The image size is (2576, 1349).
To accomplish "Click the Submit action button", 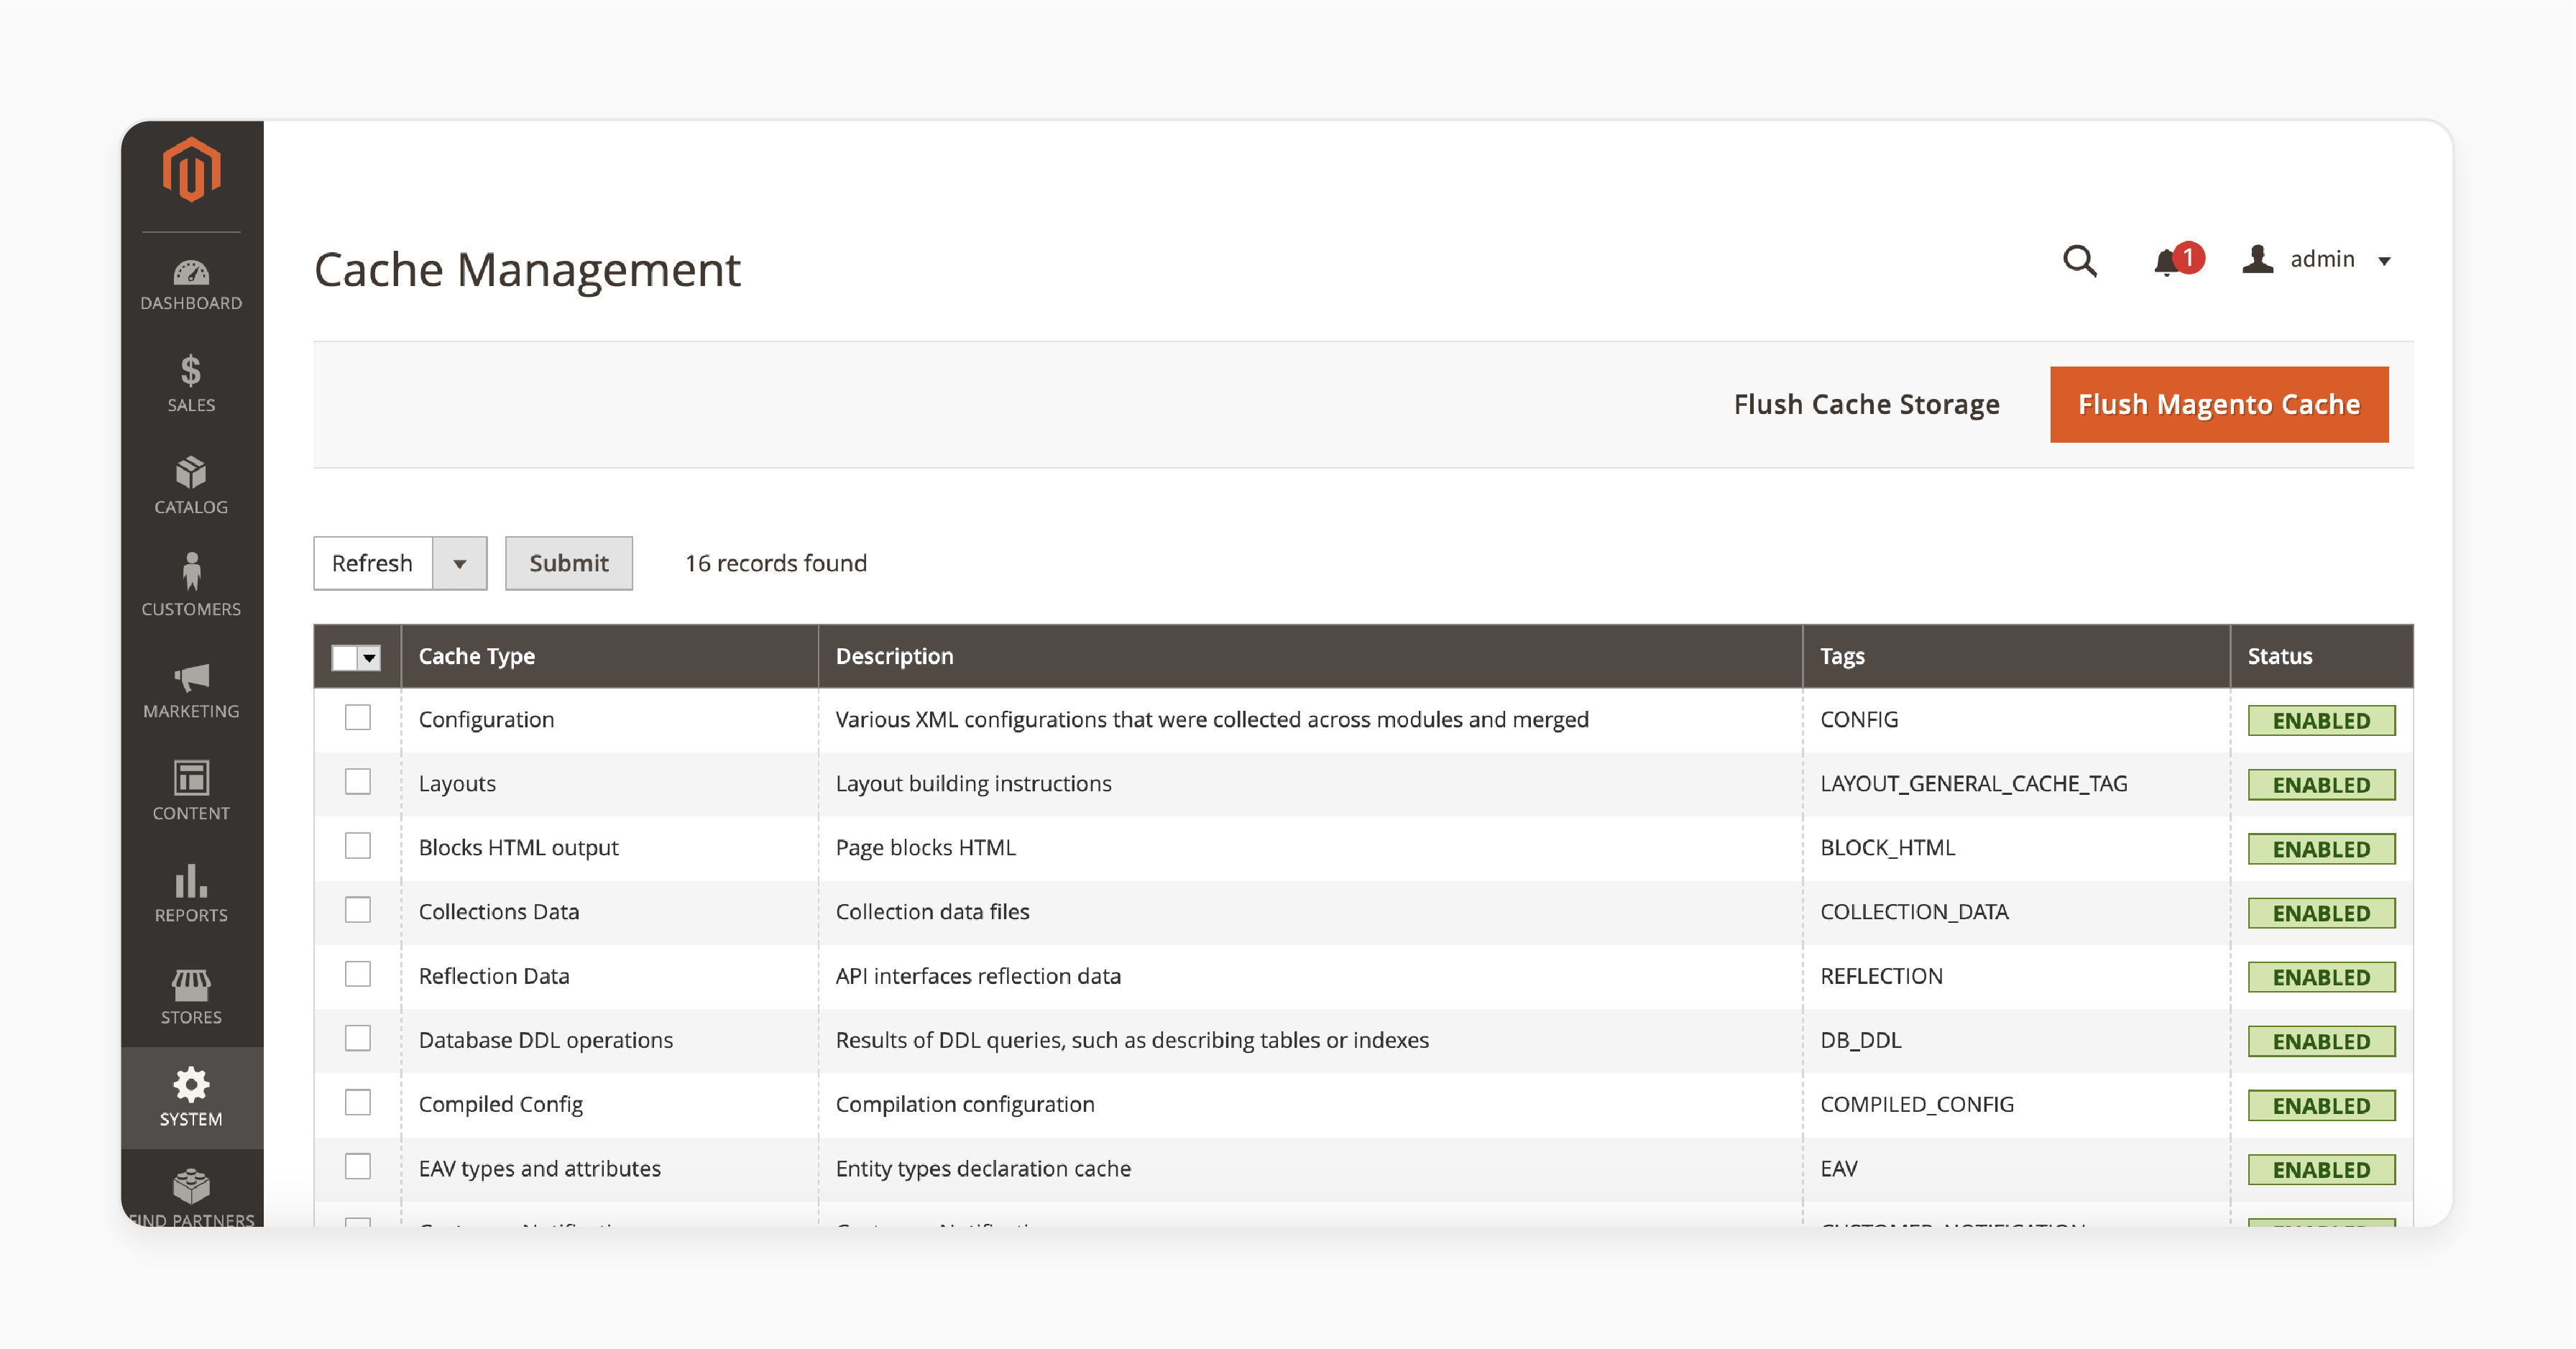I will pos(567,562).
